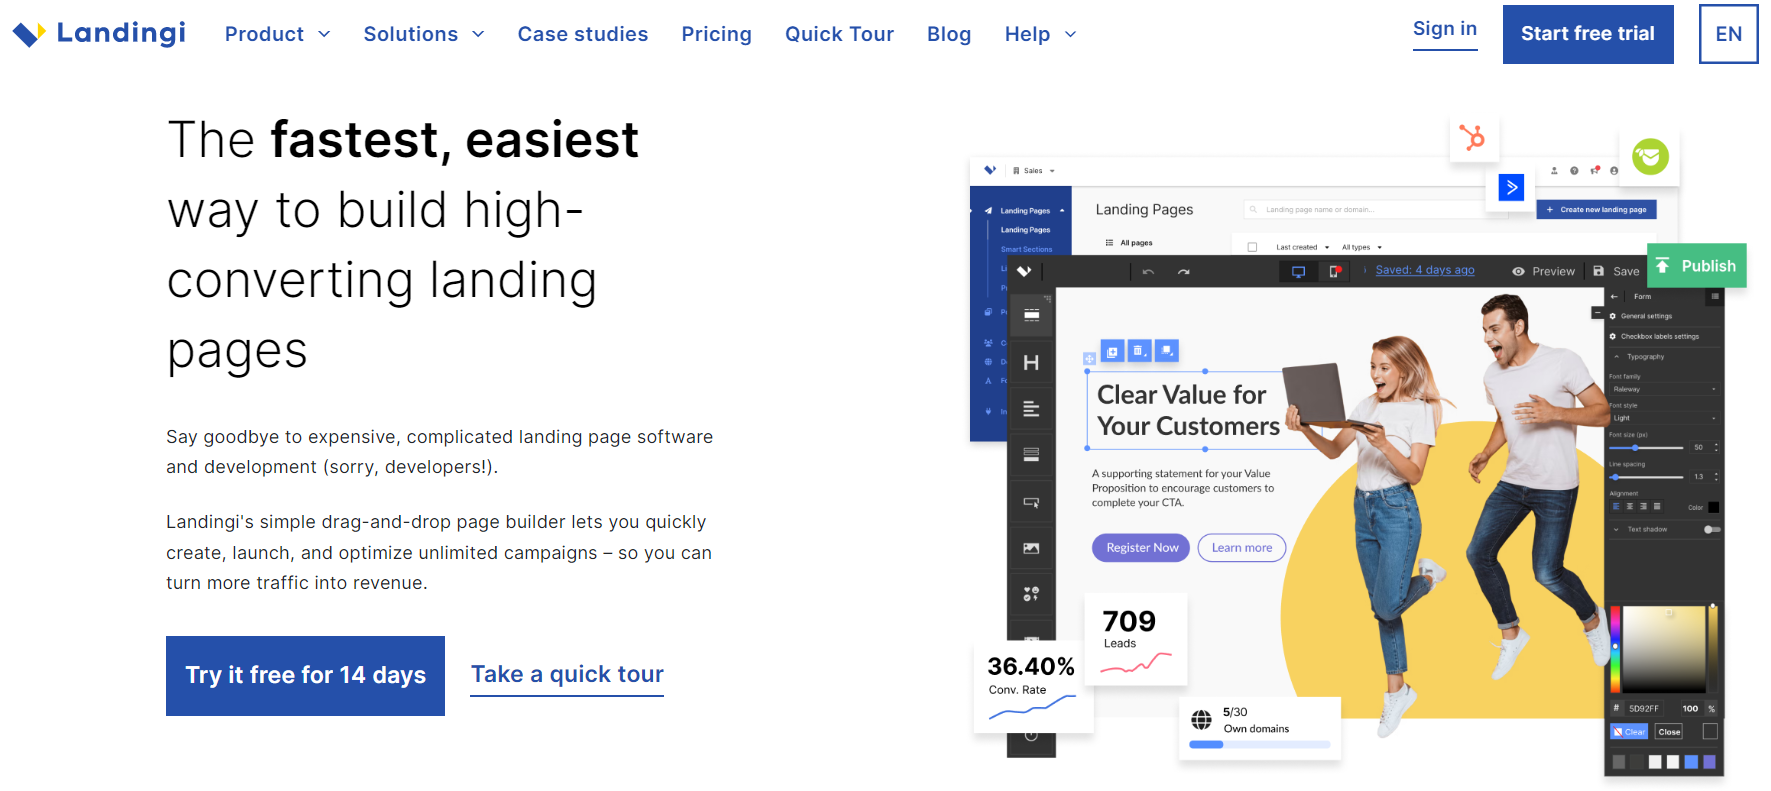The image size is (1771, 791).
Task: Click the green mail integration icon
Action: [1650, 157]
